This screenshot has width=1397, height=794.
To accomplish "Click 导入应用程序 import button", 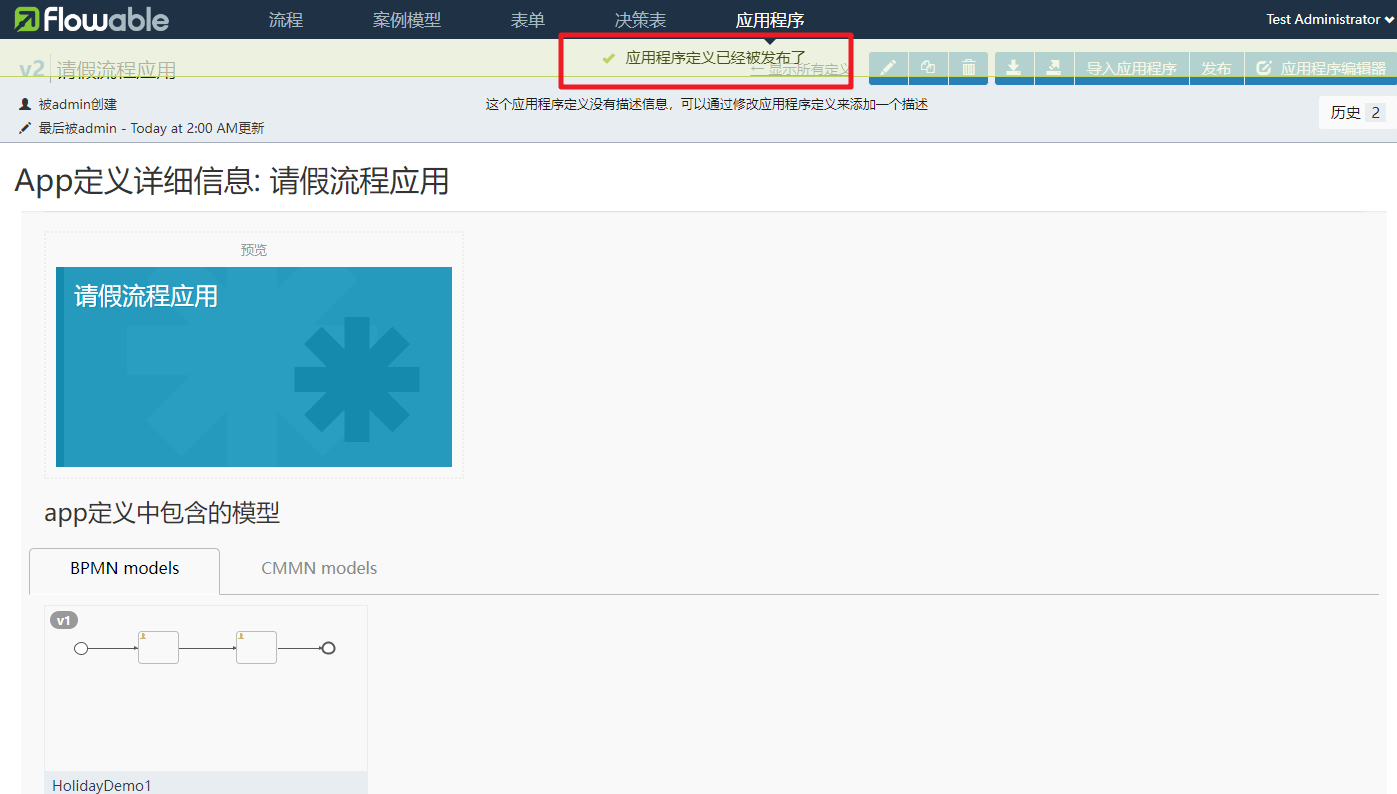I will (x=1131, y=68).
